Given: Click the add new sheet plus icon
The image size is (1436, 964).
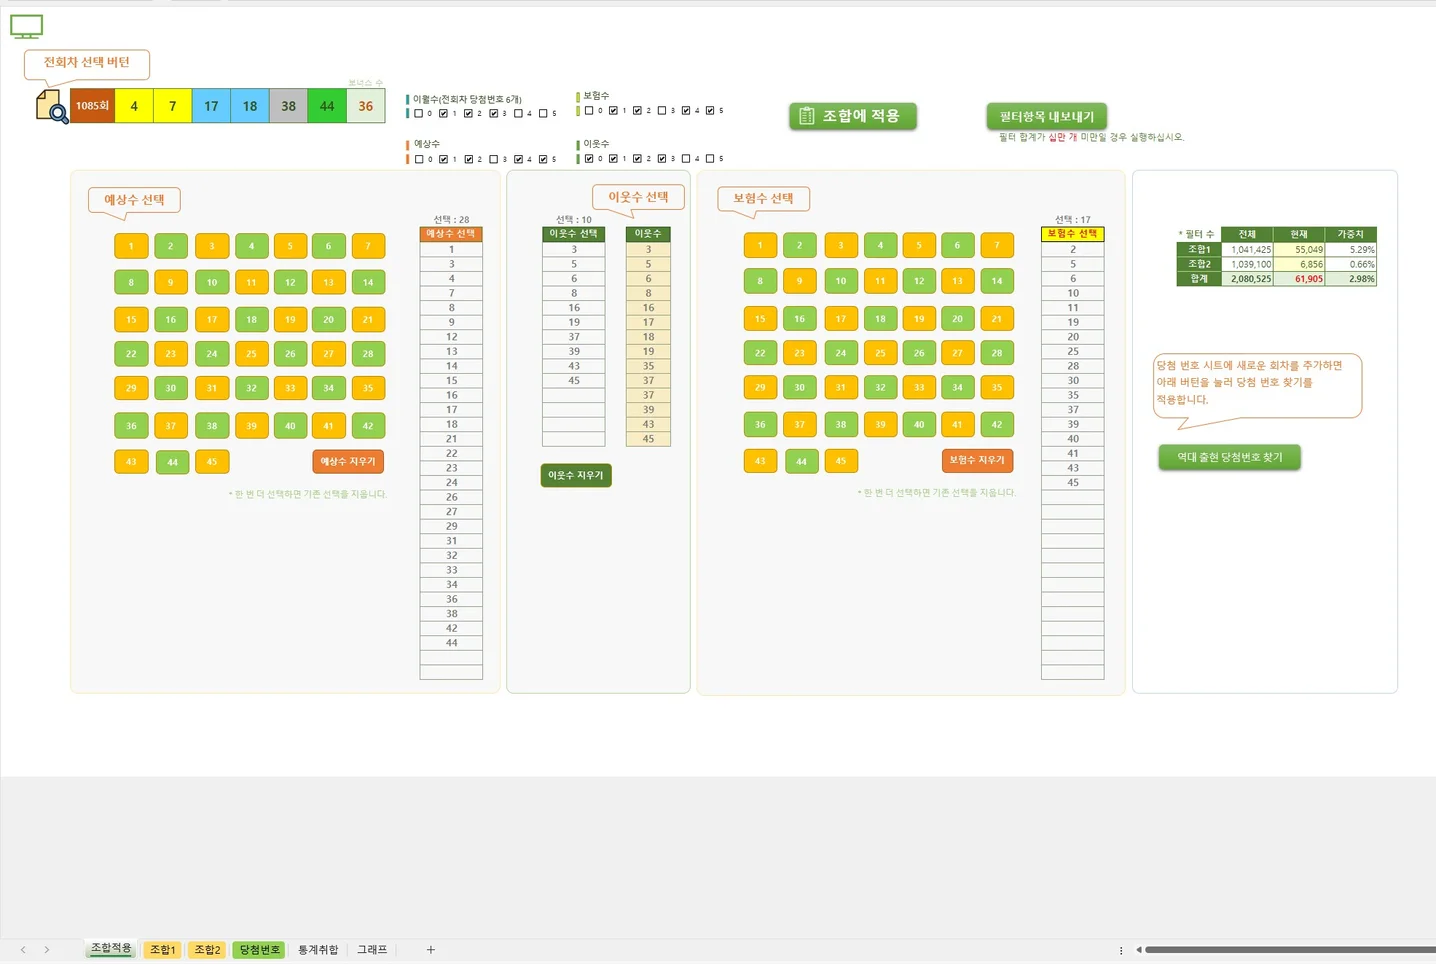Looking at the screenshot, I should point(431,950).
